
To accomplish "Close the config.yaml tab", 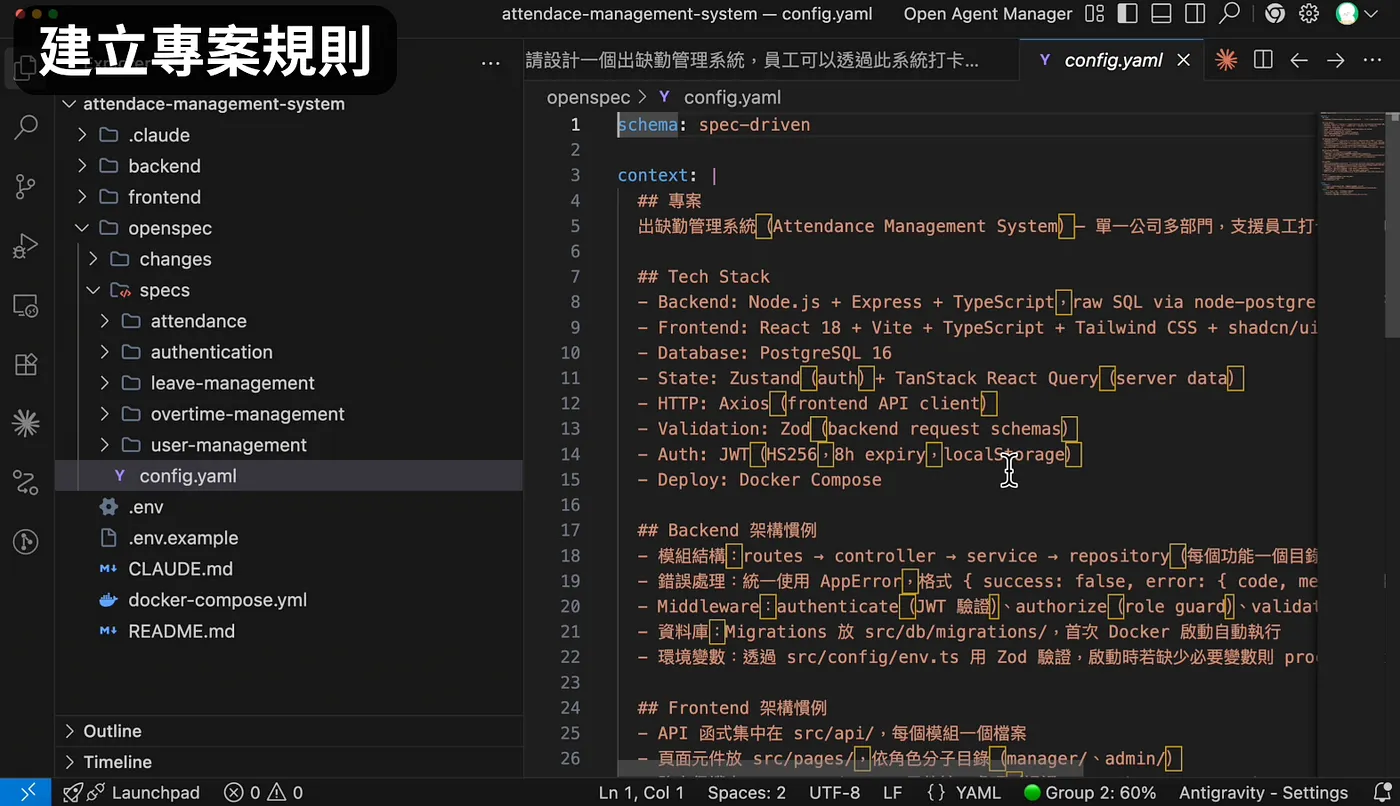I will coord(1184,60).
